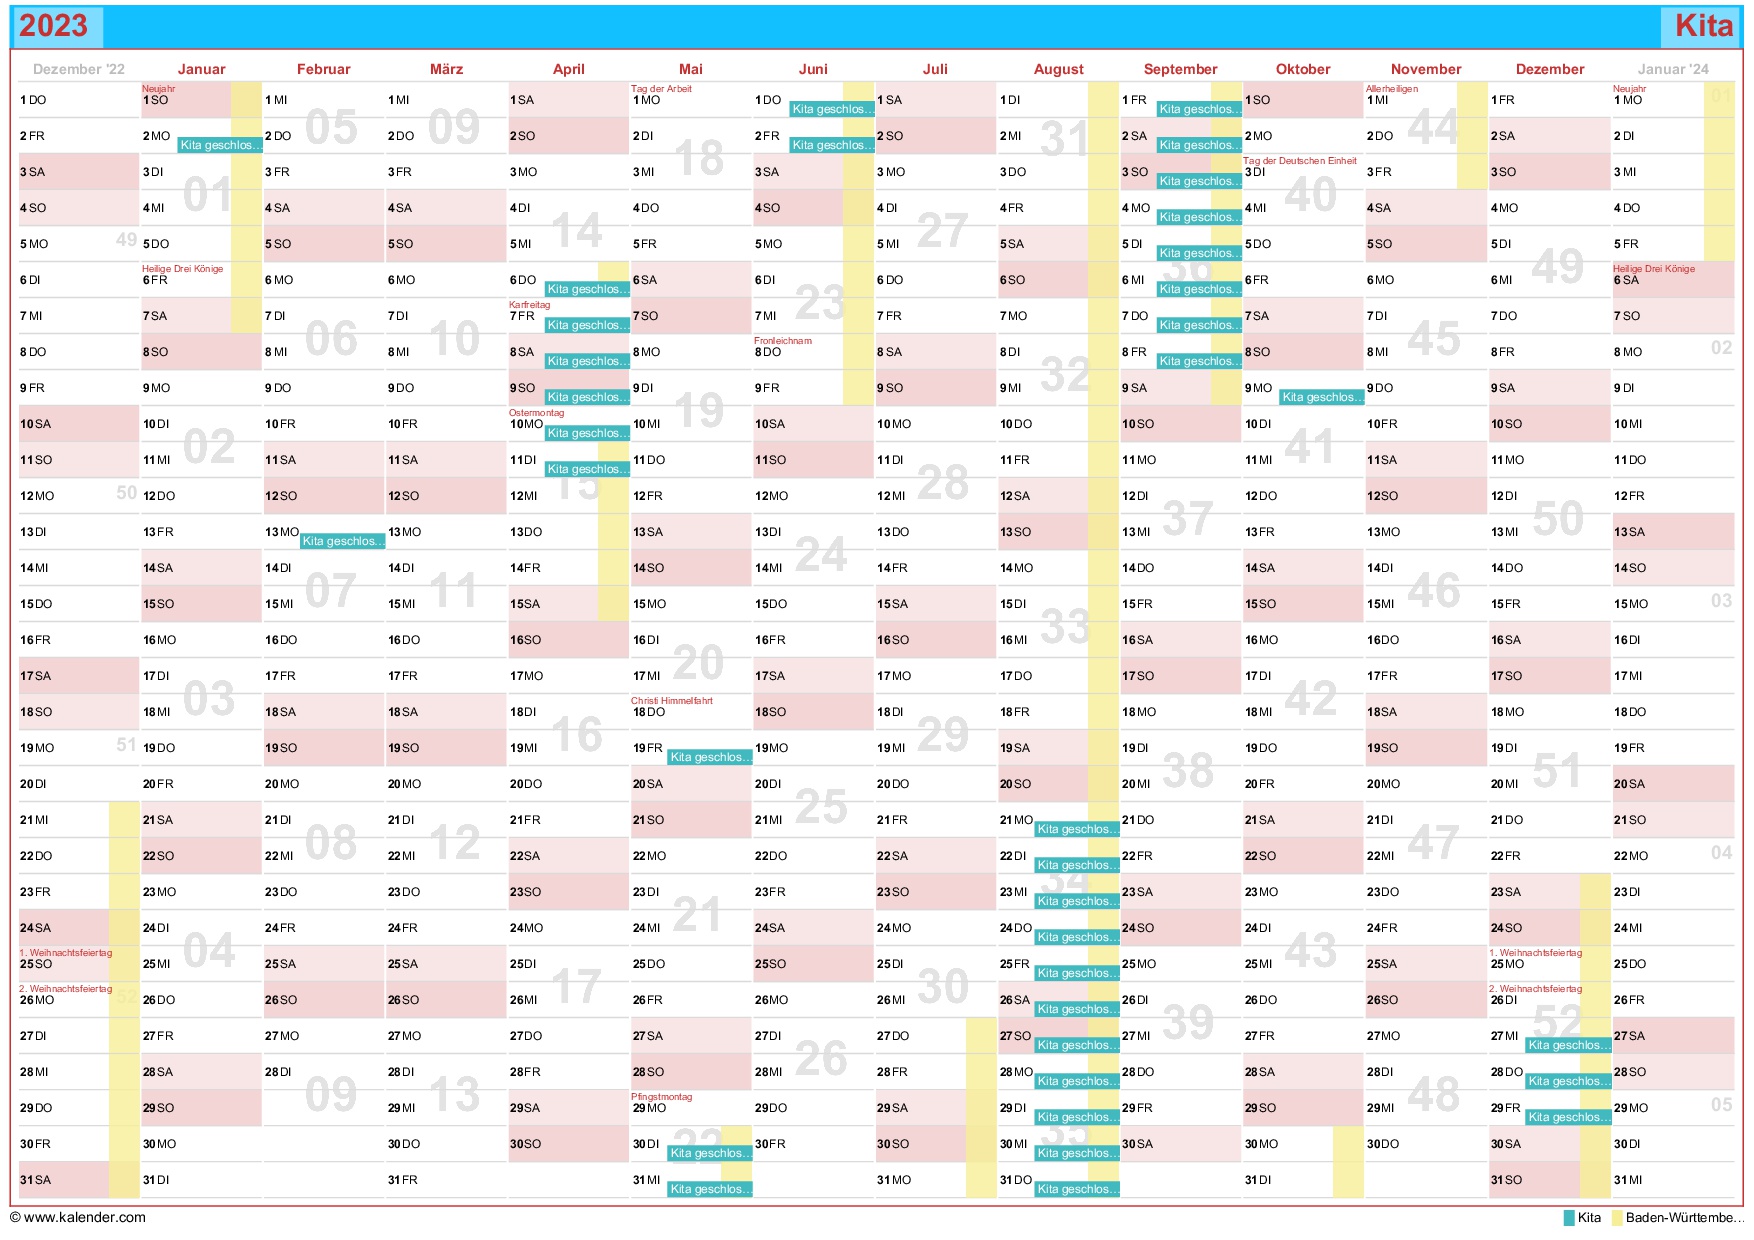Click the yellow Baden-Württemberg legend swatch
The image size is (1754, 1240).
tap(1616, 1218)
